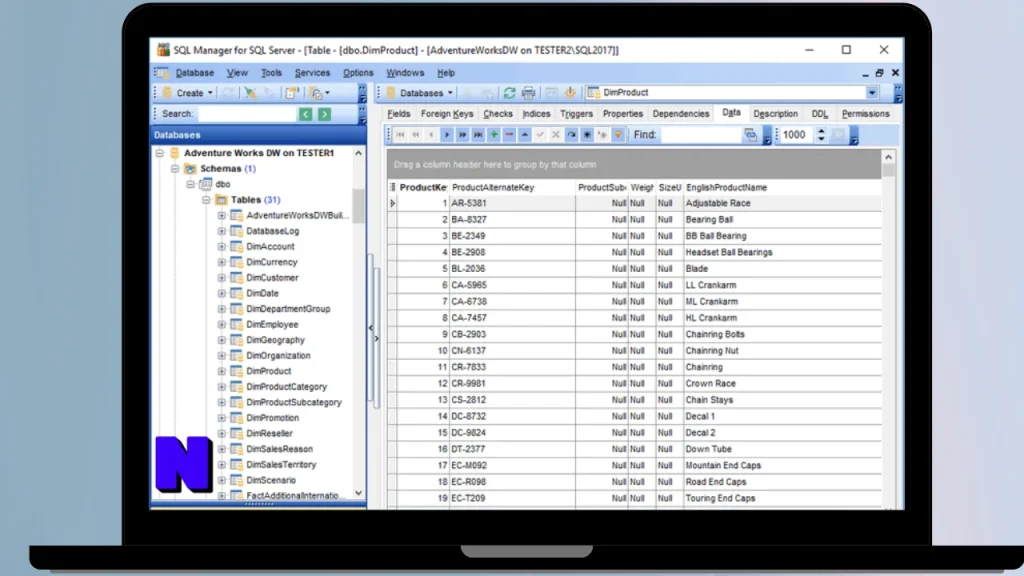
Task: Click the 'Drag a column header' group panel
Action: [633, 165]
